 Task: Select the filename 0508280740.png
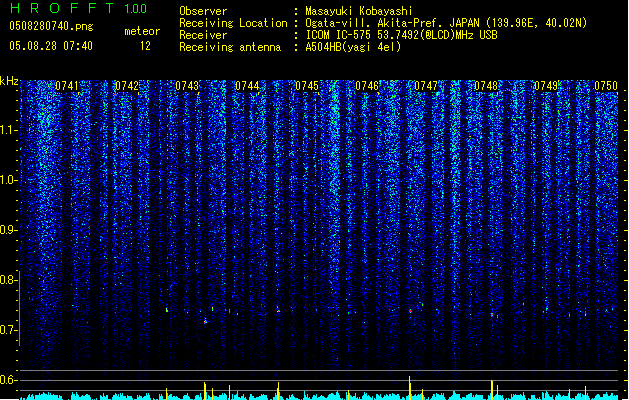point(51,26)
